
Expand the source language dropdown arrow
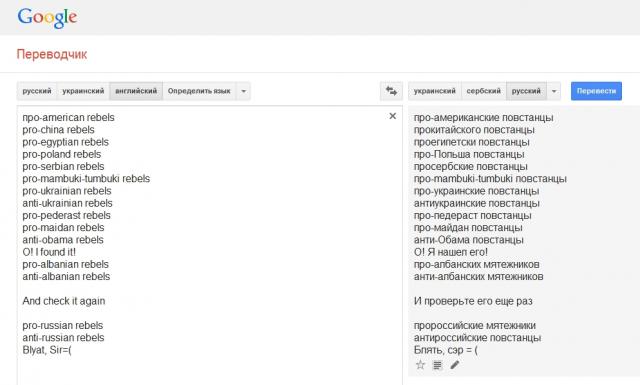pos(243,91)
